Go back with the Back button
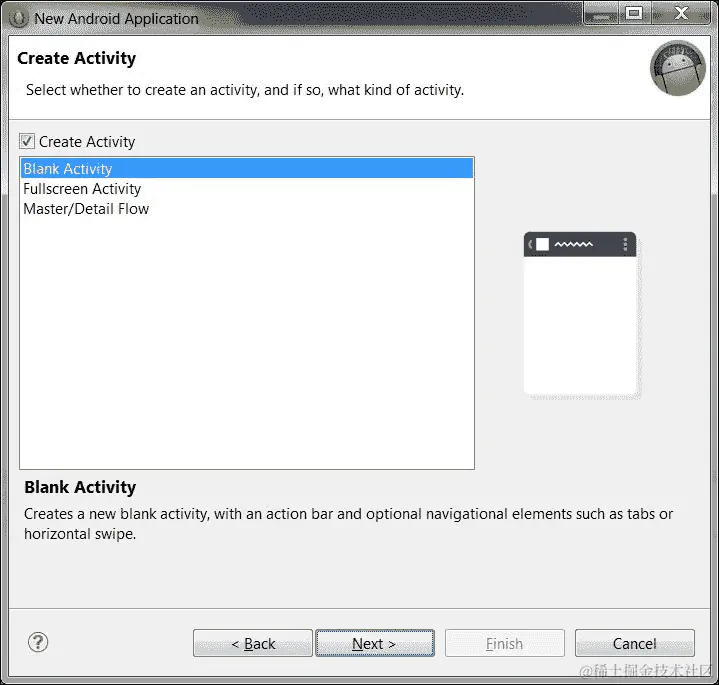The image size is (719, 685). [x=253, y=643]
